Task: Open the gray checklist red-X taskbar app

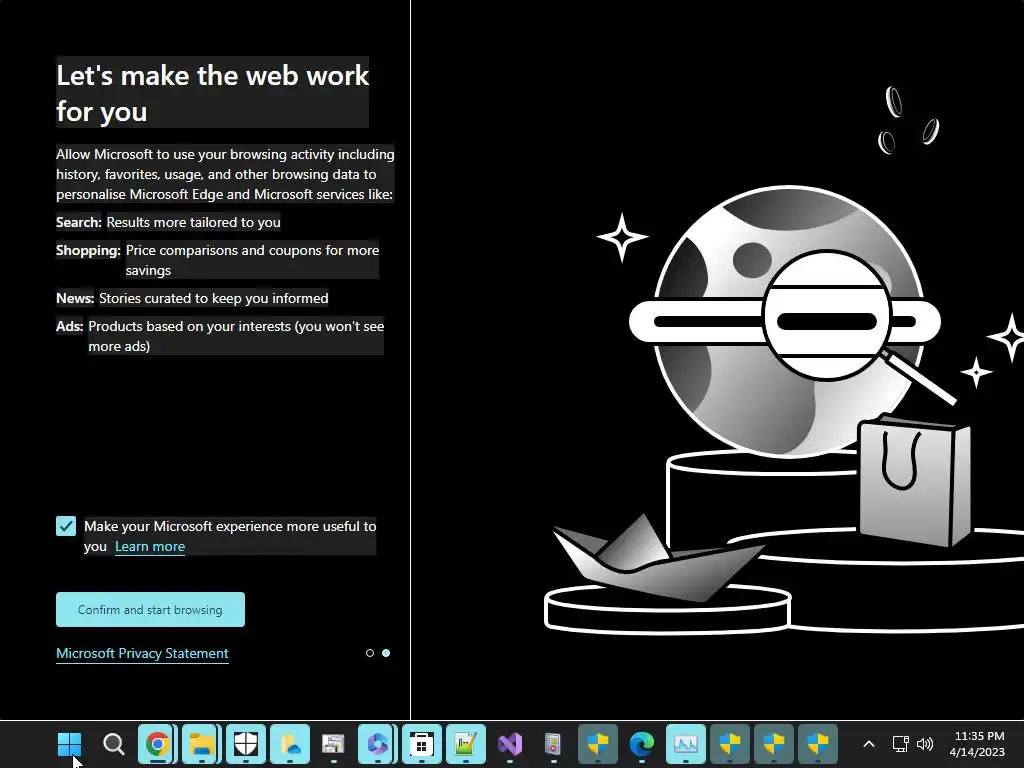Action: [554, 744]
